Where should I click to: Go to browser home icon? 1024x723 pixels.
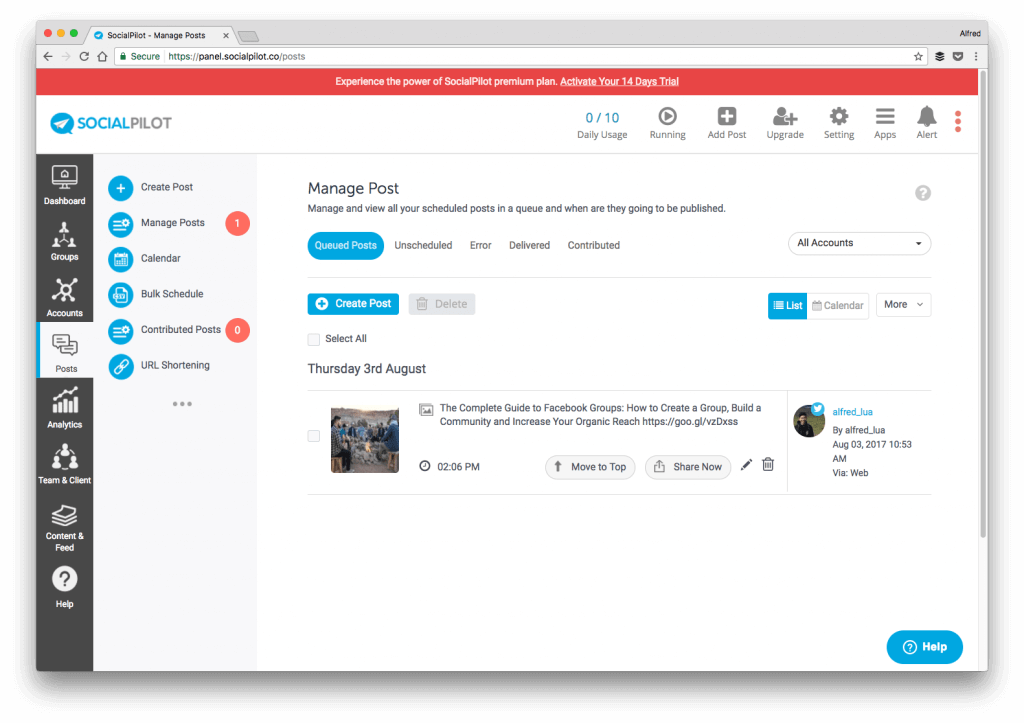pos(103,57)
